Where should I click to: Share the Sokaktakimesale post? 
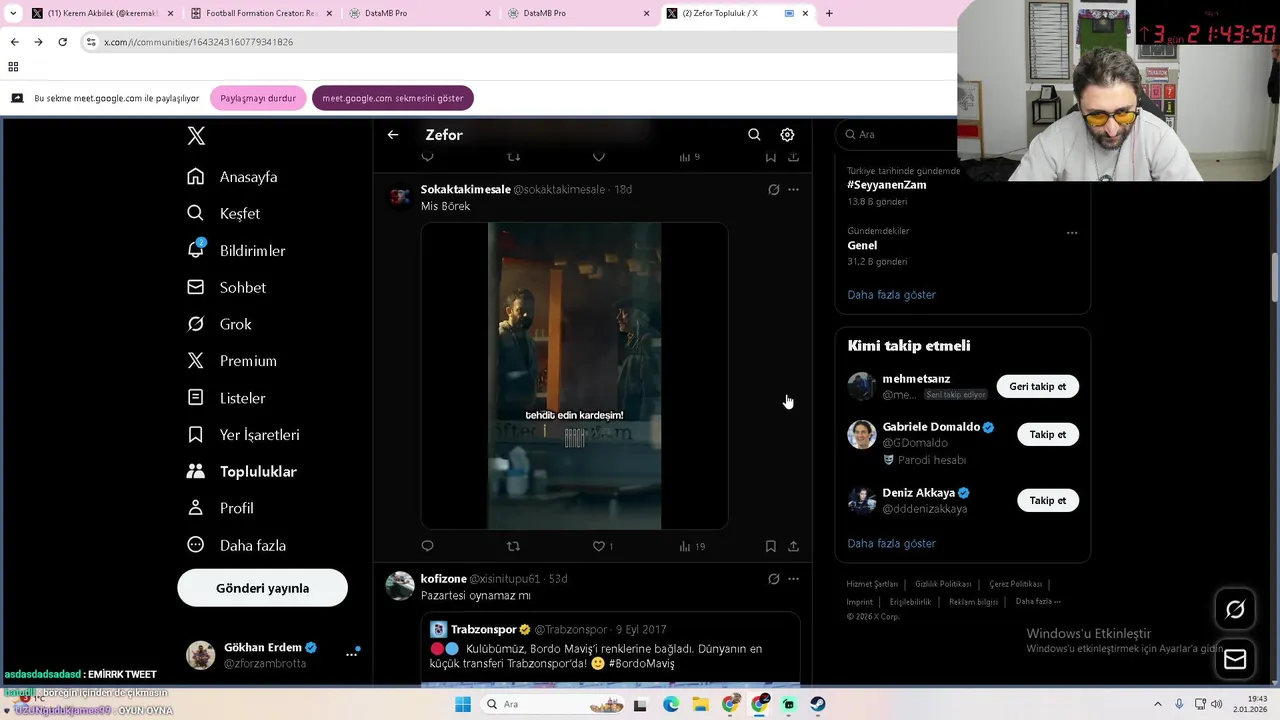click(x=793, y=546)
